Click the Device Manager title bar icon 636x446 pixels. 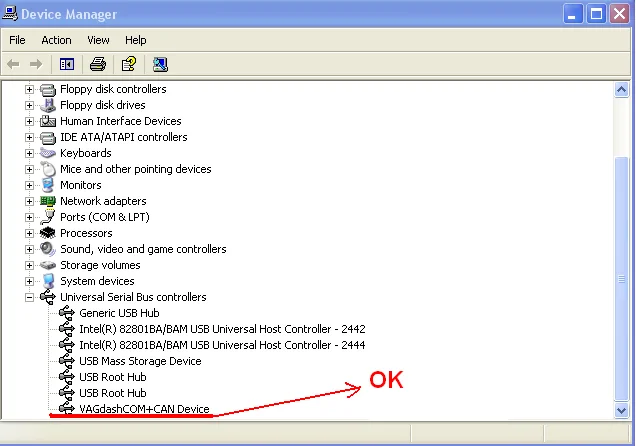pyautogui.click(x=10, y=13)
